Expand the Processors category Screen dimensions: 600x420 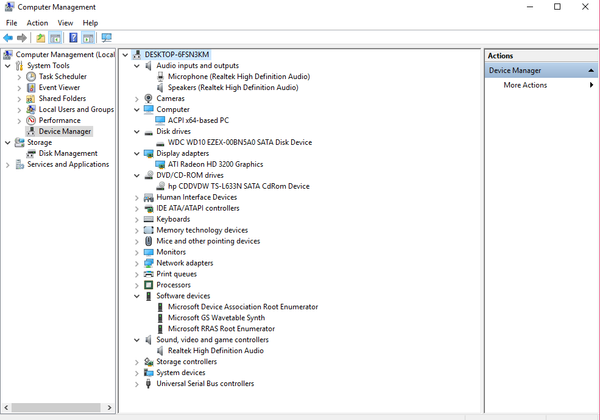click(137, 285)
